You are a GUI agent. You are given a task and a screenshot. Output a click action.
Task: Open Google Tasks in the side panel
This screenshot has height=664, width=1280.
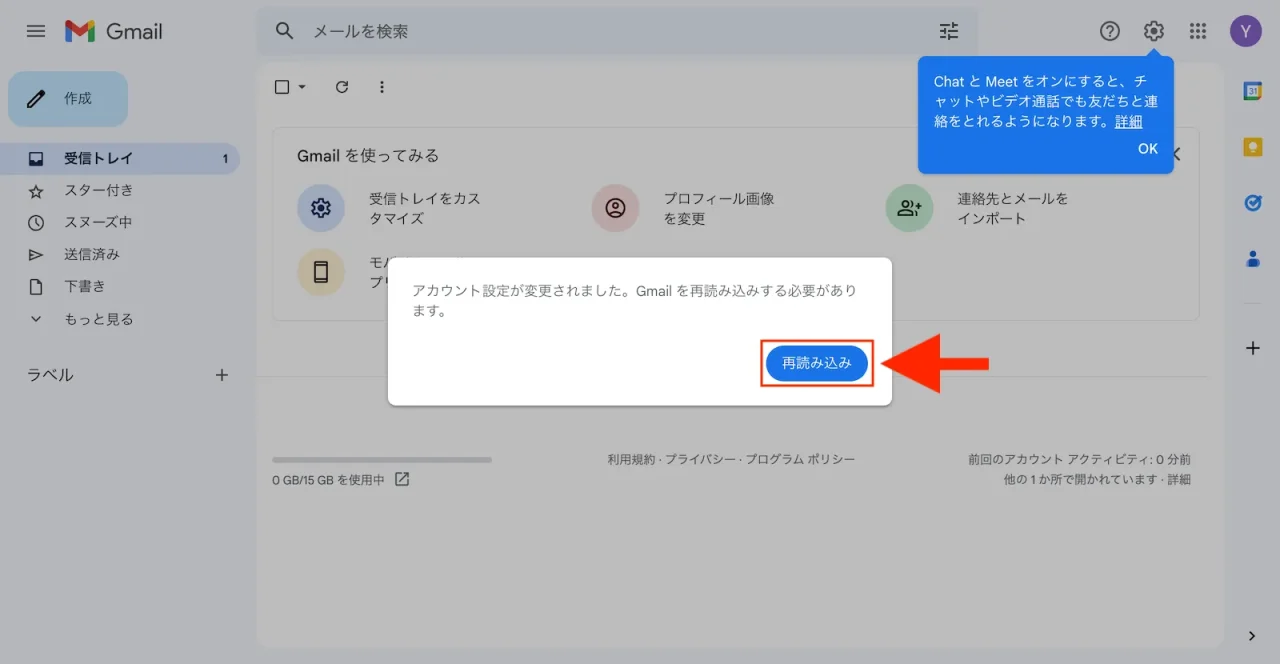click(1252, 202)
